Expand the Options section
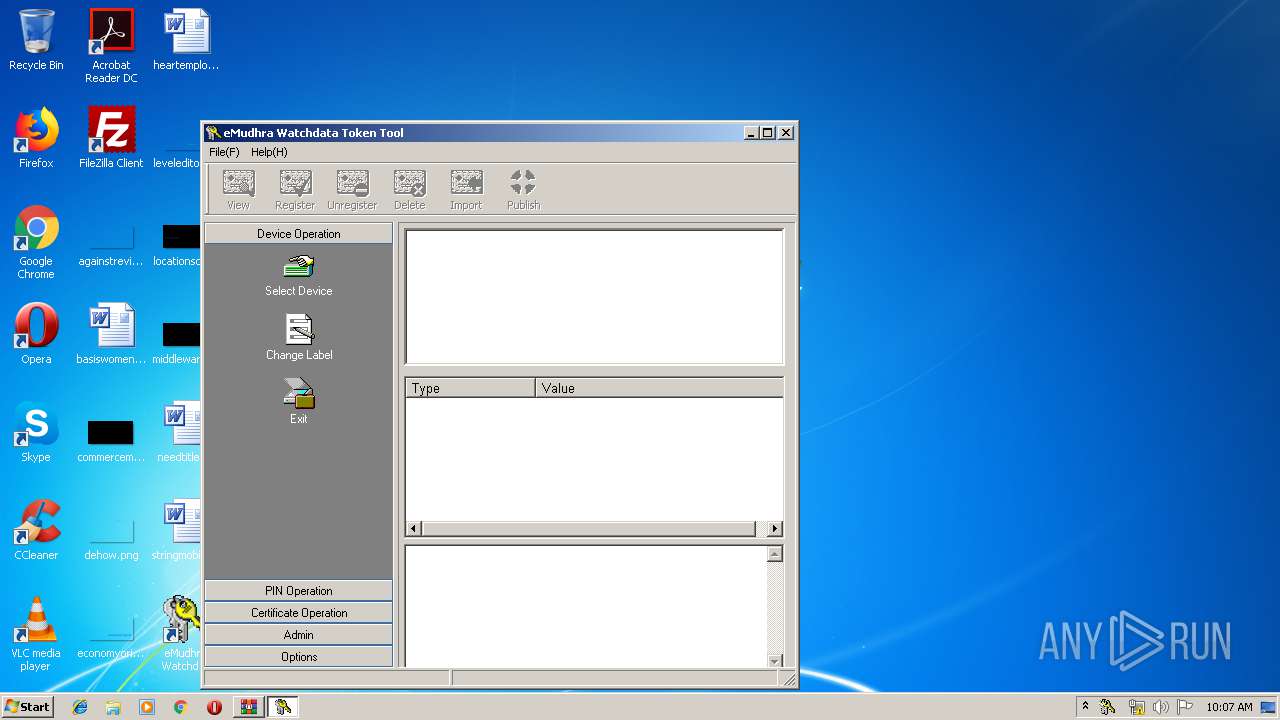The height and width of the screenshot is (720, 1280). pos(298,657)
